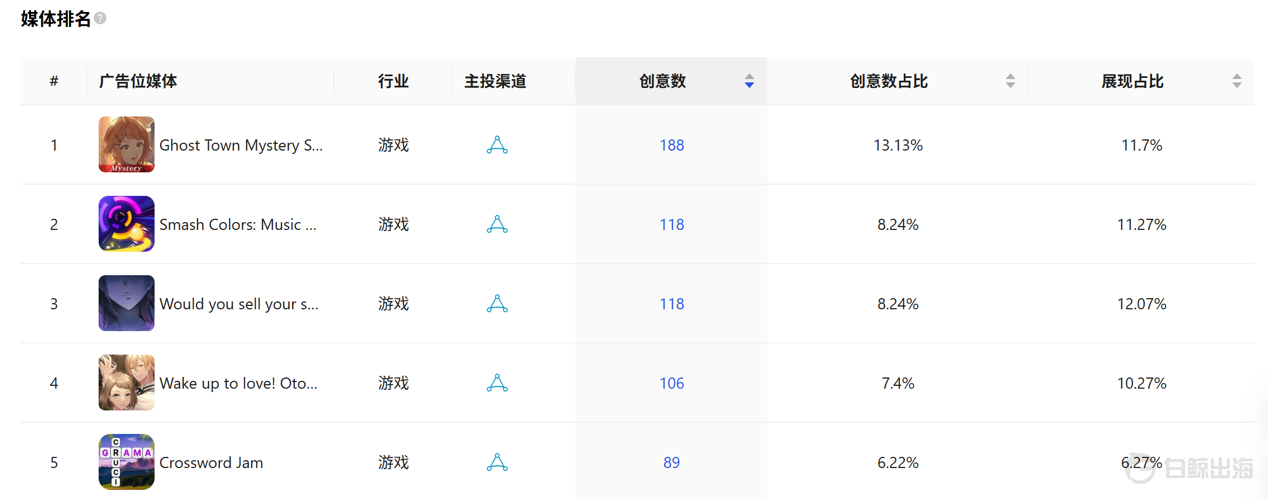1268x499 pixels.
Task: Click App Store channel icon for Smash Colors
Action: tap(497, 224)
